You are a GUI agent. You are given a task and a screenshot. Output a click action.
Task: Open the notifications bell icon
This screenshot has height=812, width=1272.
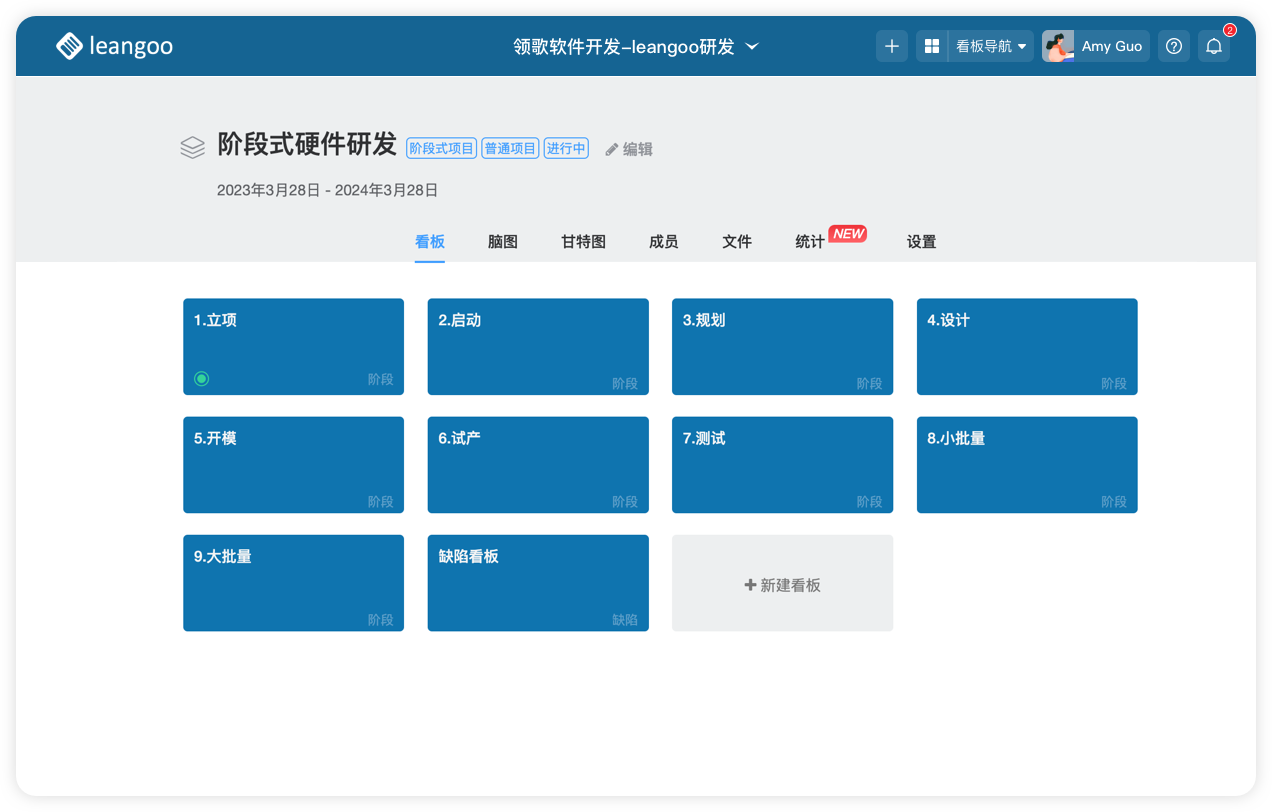click(x=1214, y=46)
